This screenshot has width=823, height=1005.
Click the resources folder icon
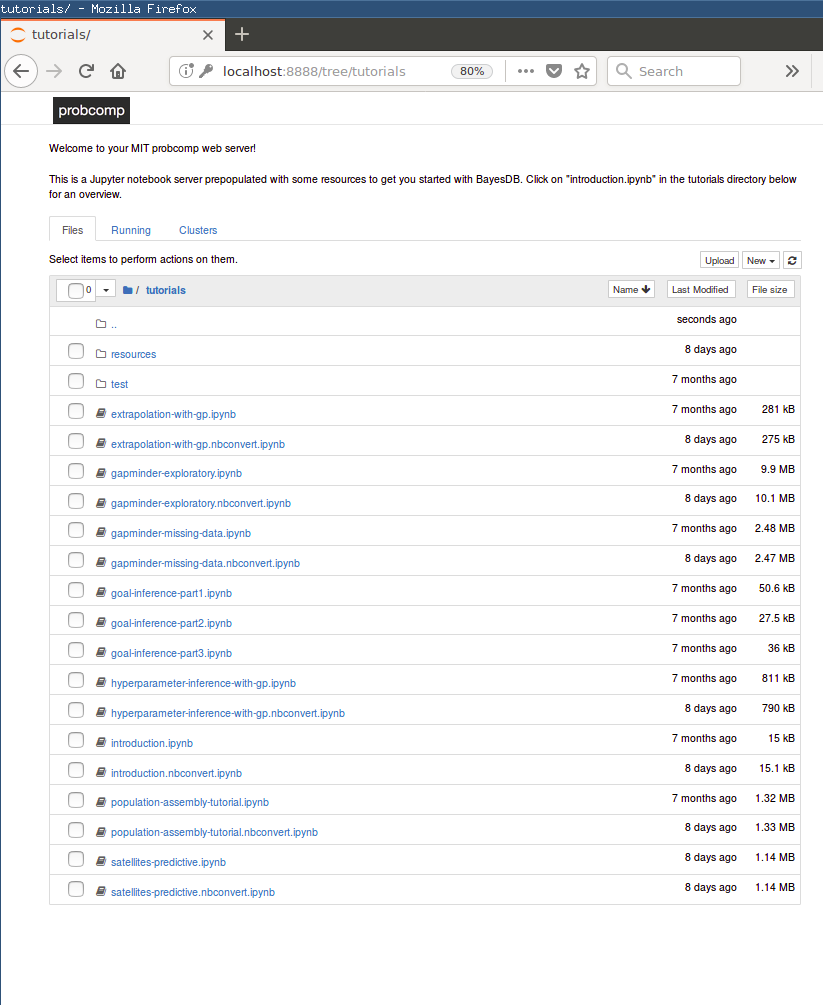click(x=101, y=354)
